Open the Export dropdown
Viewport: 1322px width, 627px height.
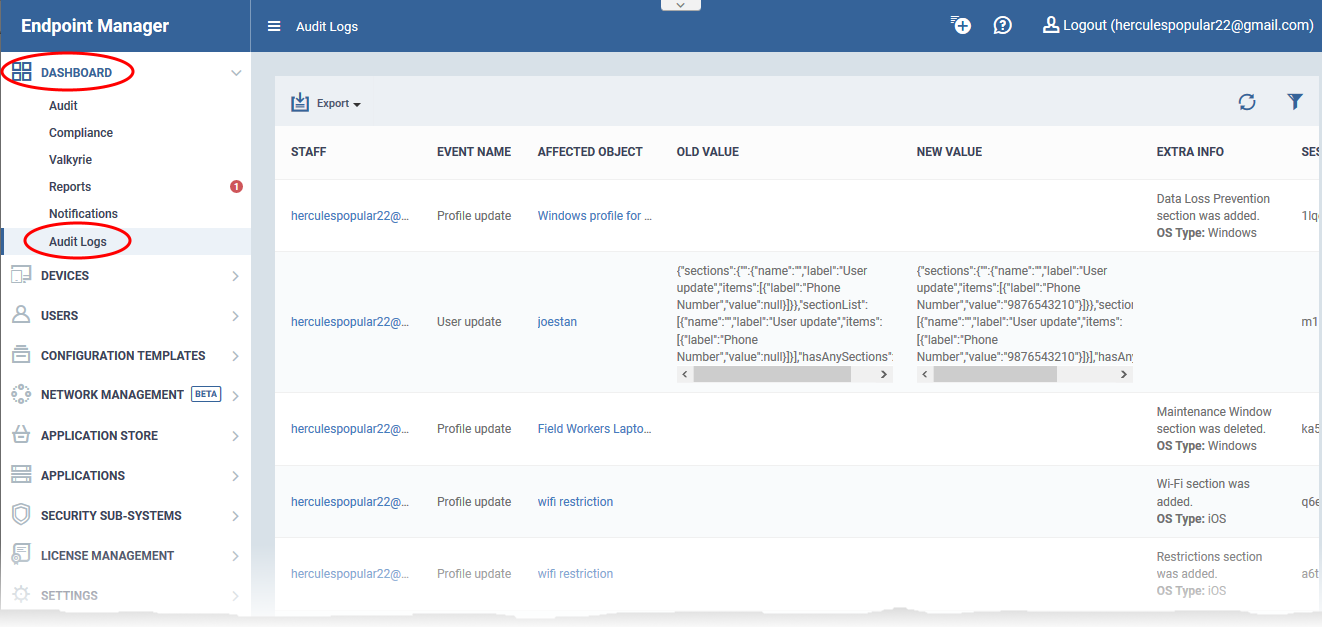click(327, 103)
